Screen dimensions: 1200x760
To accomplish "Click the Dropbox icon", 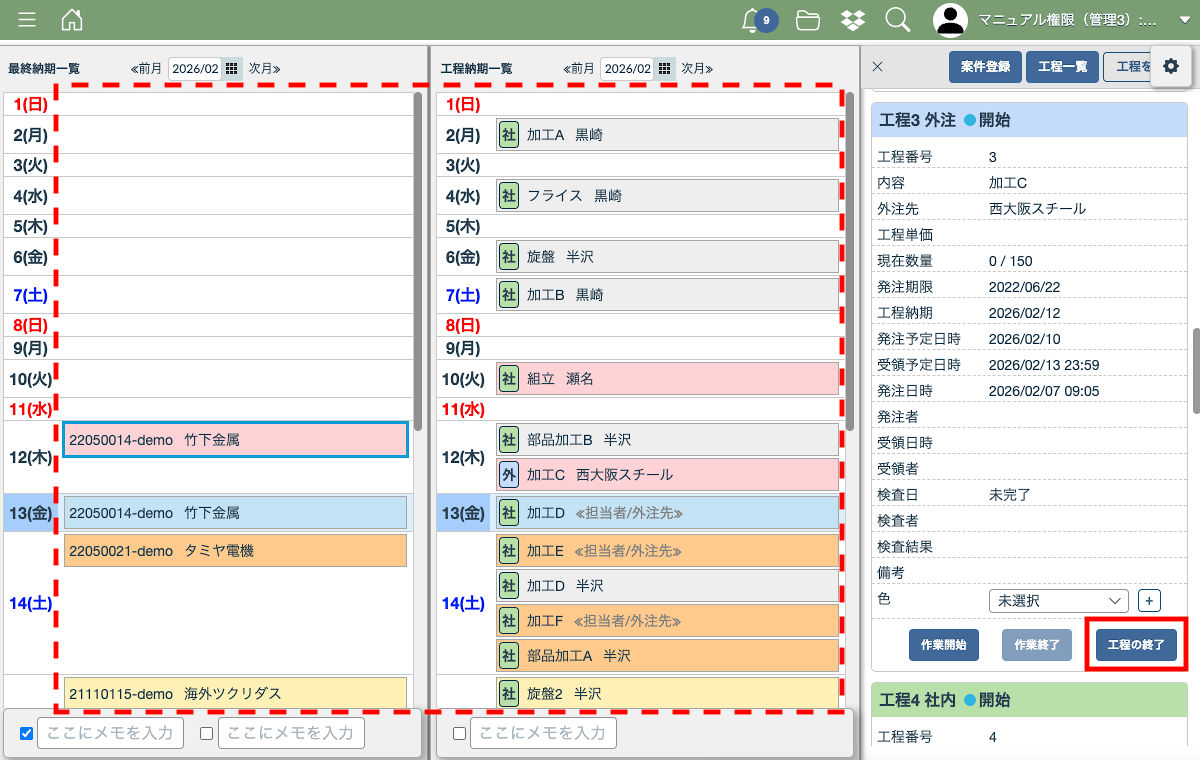I will 853,20.
